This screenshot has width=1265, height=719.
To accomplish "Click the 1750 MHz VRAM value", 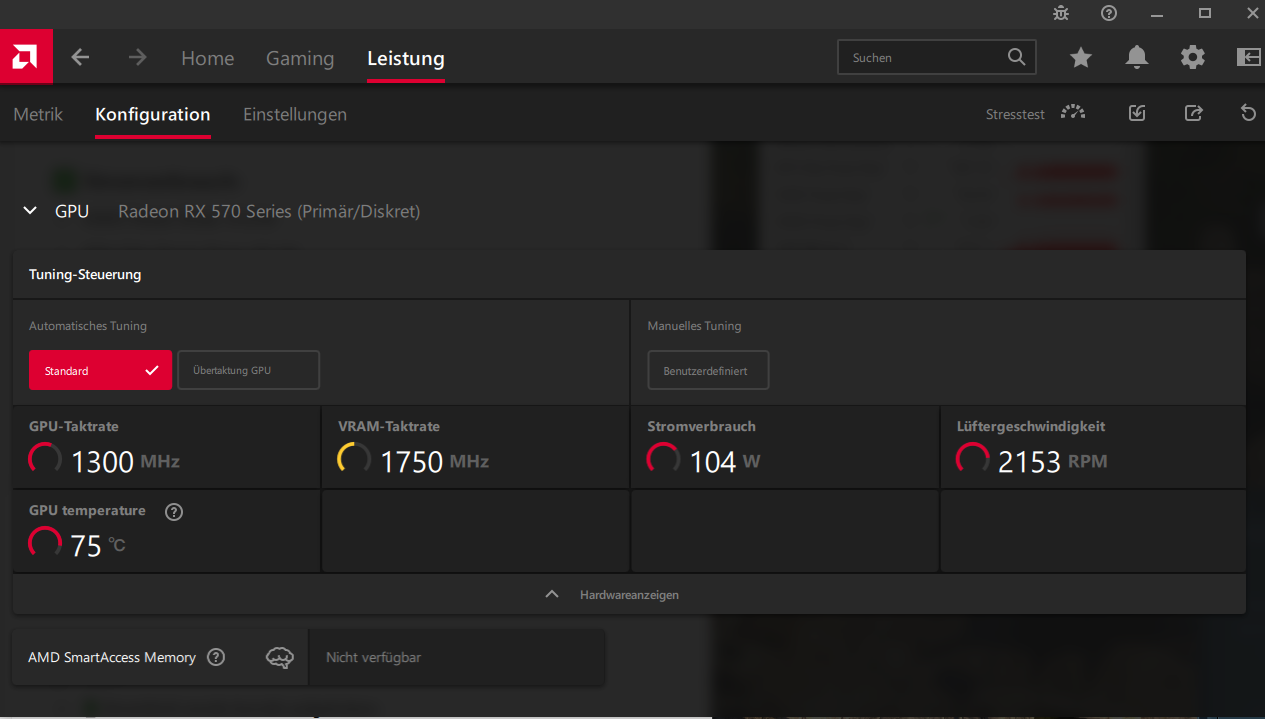I will (x=434, y=462).
